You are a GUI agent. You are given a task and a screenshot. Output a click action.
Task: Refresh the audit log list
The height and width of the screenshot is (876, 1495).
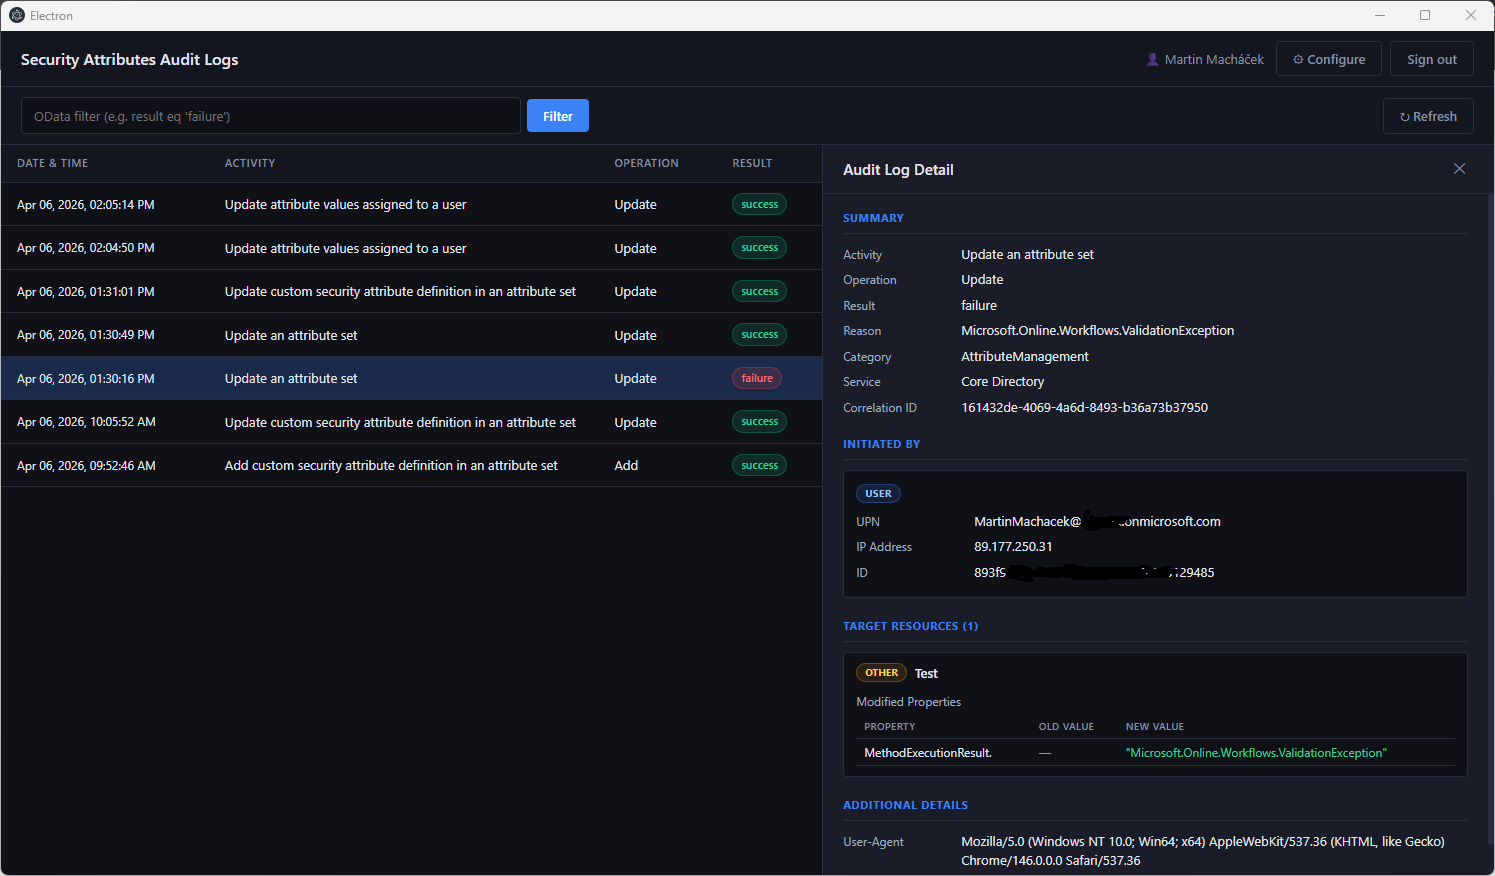click(x=1427, y=117)
